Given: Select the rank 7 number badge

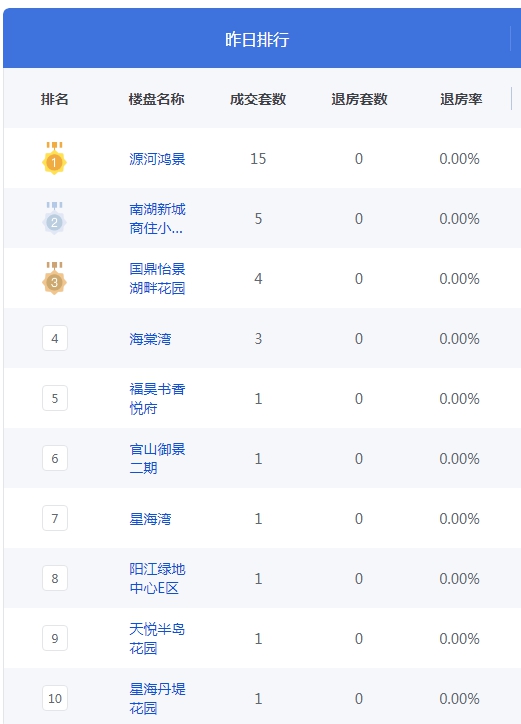Looking at the screenshot, I should pyautogui.click(x=55, y=519).
